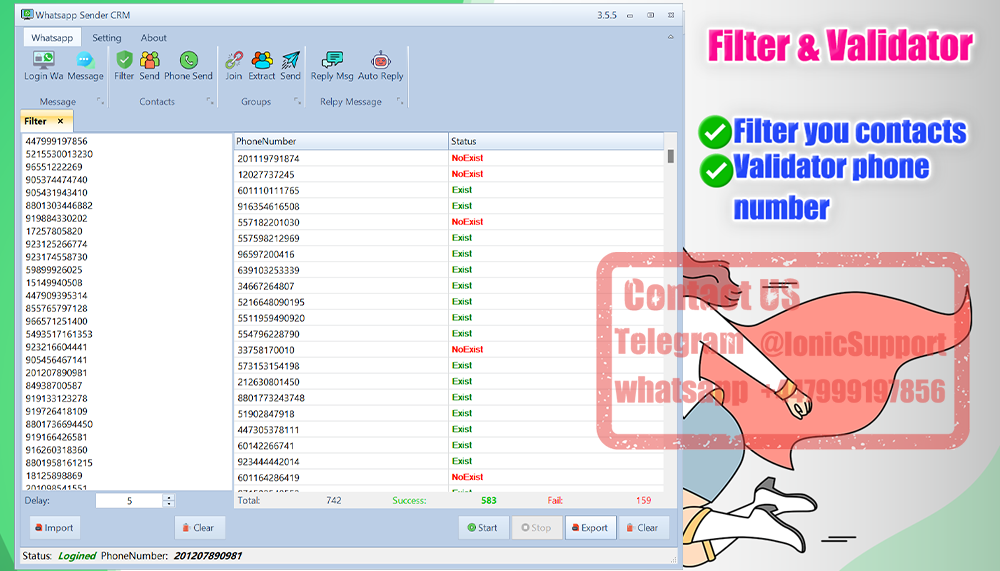
Task: Click 447999197856 in the input list
Action: tap(57, 141)
